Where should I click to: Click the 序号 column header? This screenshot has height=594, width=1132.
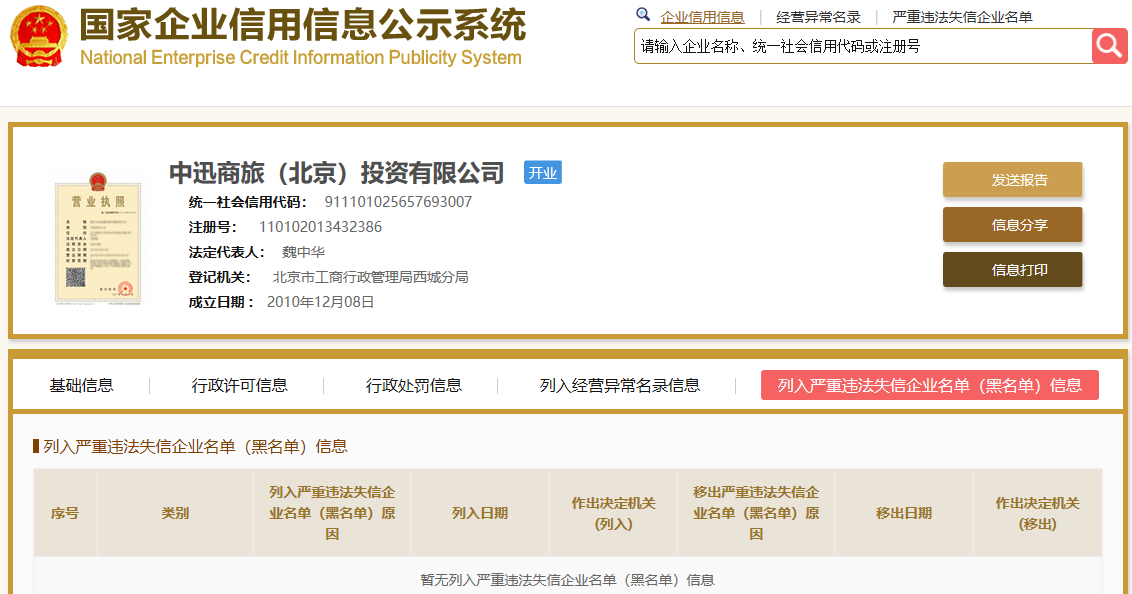(x=65, y=513)
